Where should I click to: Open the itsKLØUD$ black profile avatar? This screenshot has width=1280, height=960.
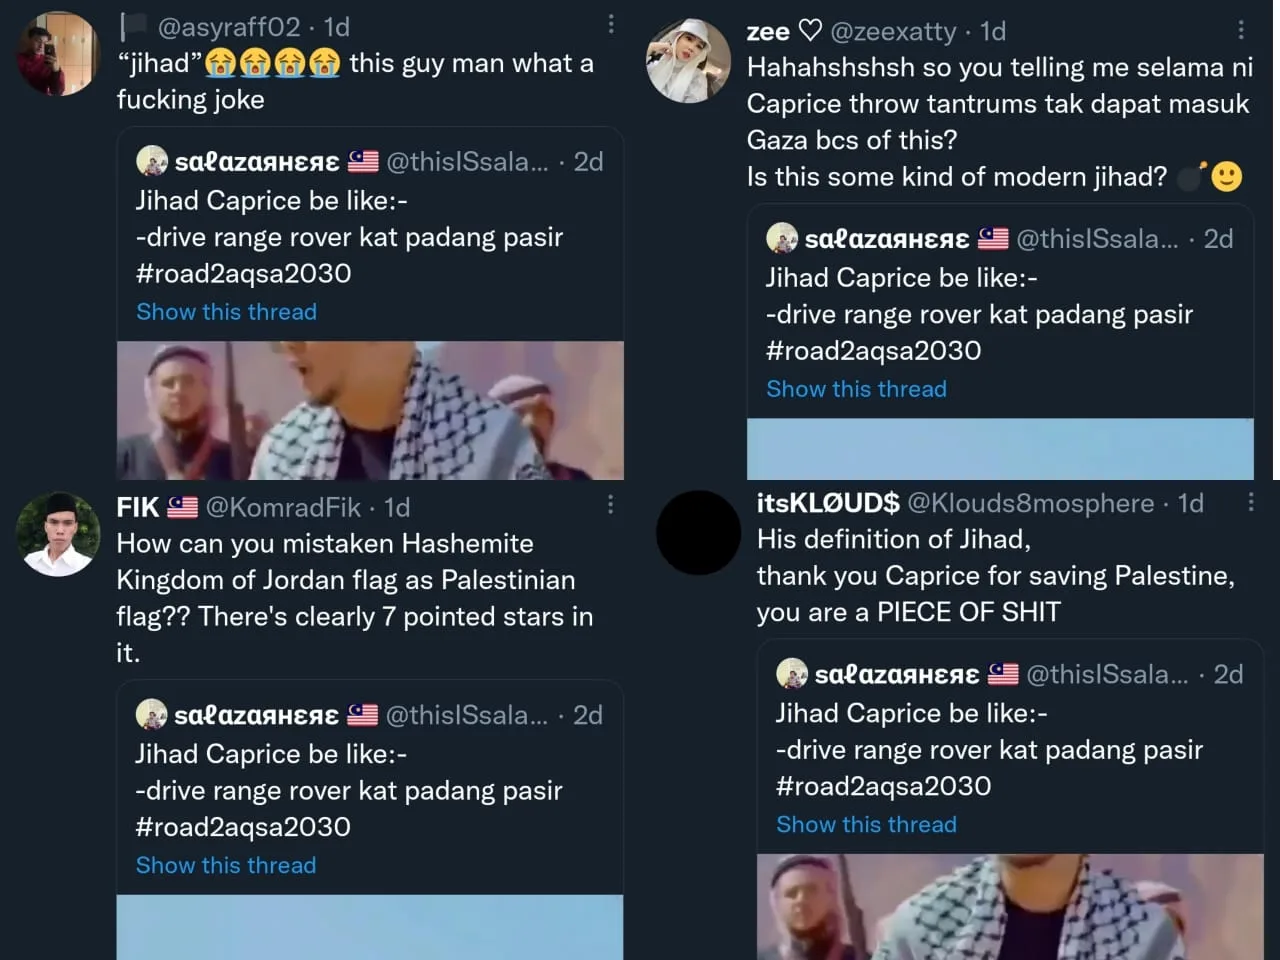(698, 532)
